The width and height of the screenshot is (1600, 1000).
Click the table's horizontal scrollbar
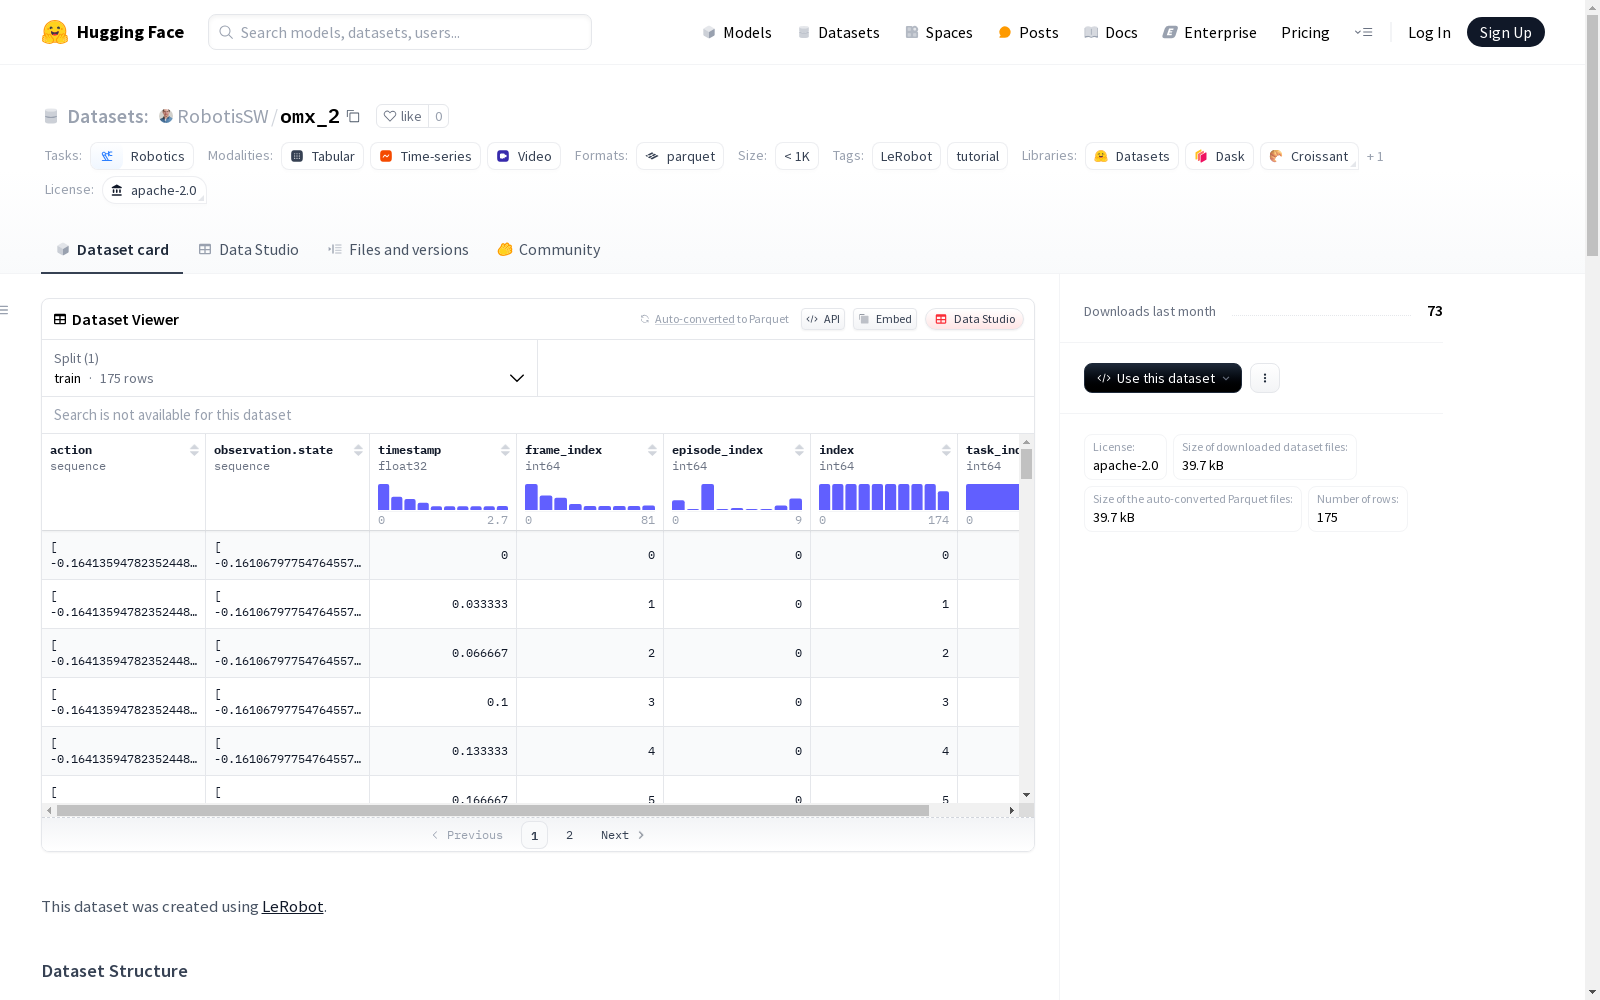(x=493, y=810)
